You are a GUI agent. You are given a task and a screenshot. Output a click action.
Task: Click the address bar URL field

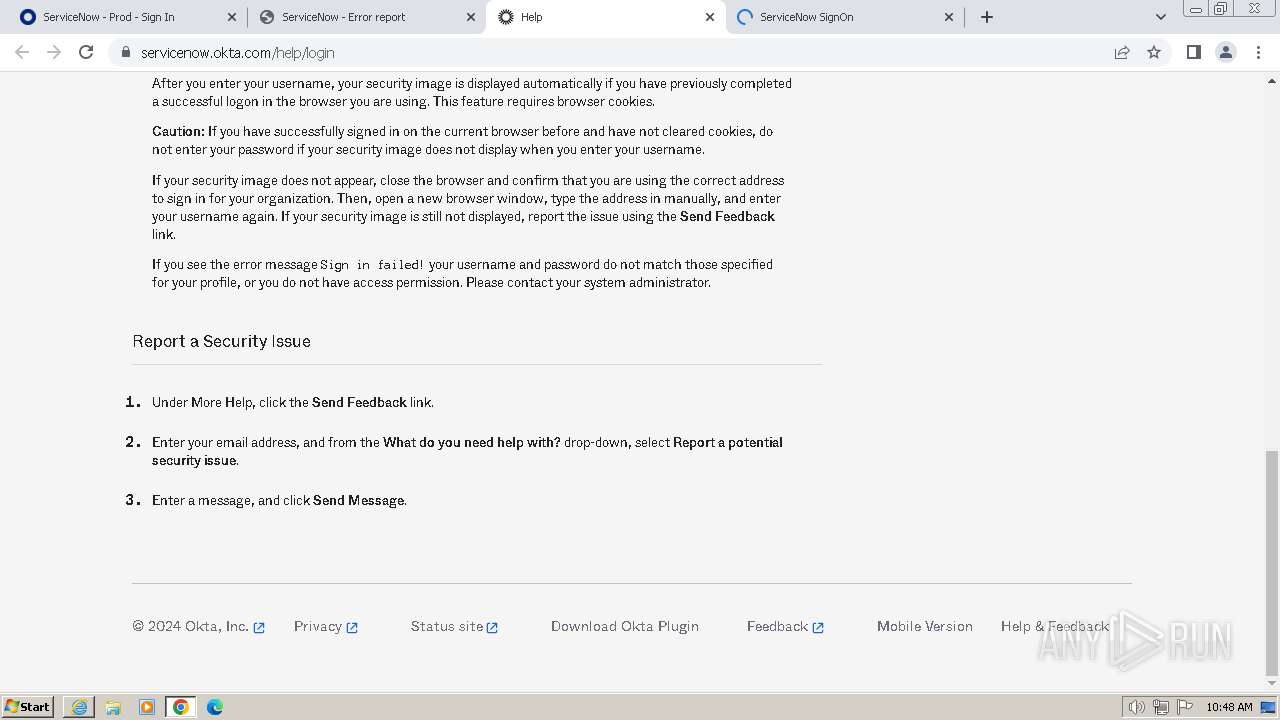click(x=600, y=53)
